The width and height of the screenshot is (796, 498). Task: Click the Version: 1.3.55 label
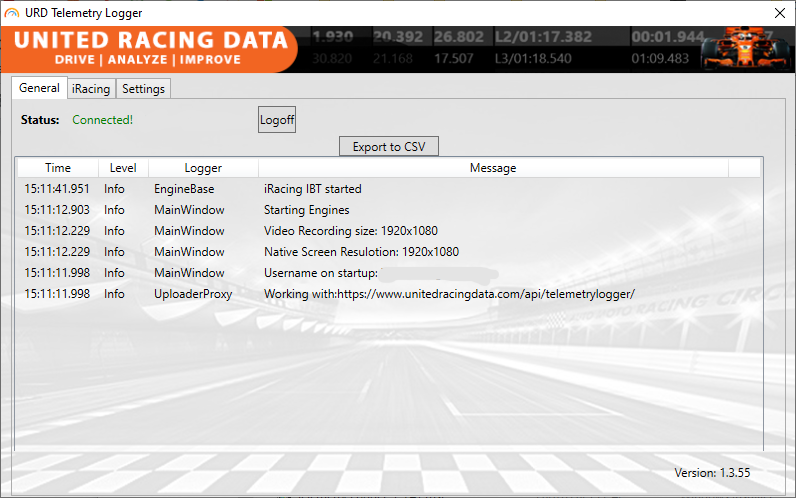(712, 473)
